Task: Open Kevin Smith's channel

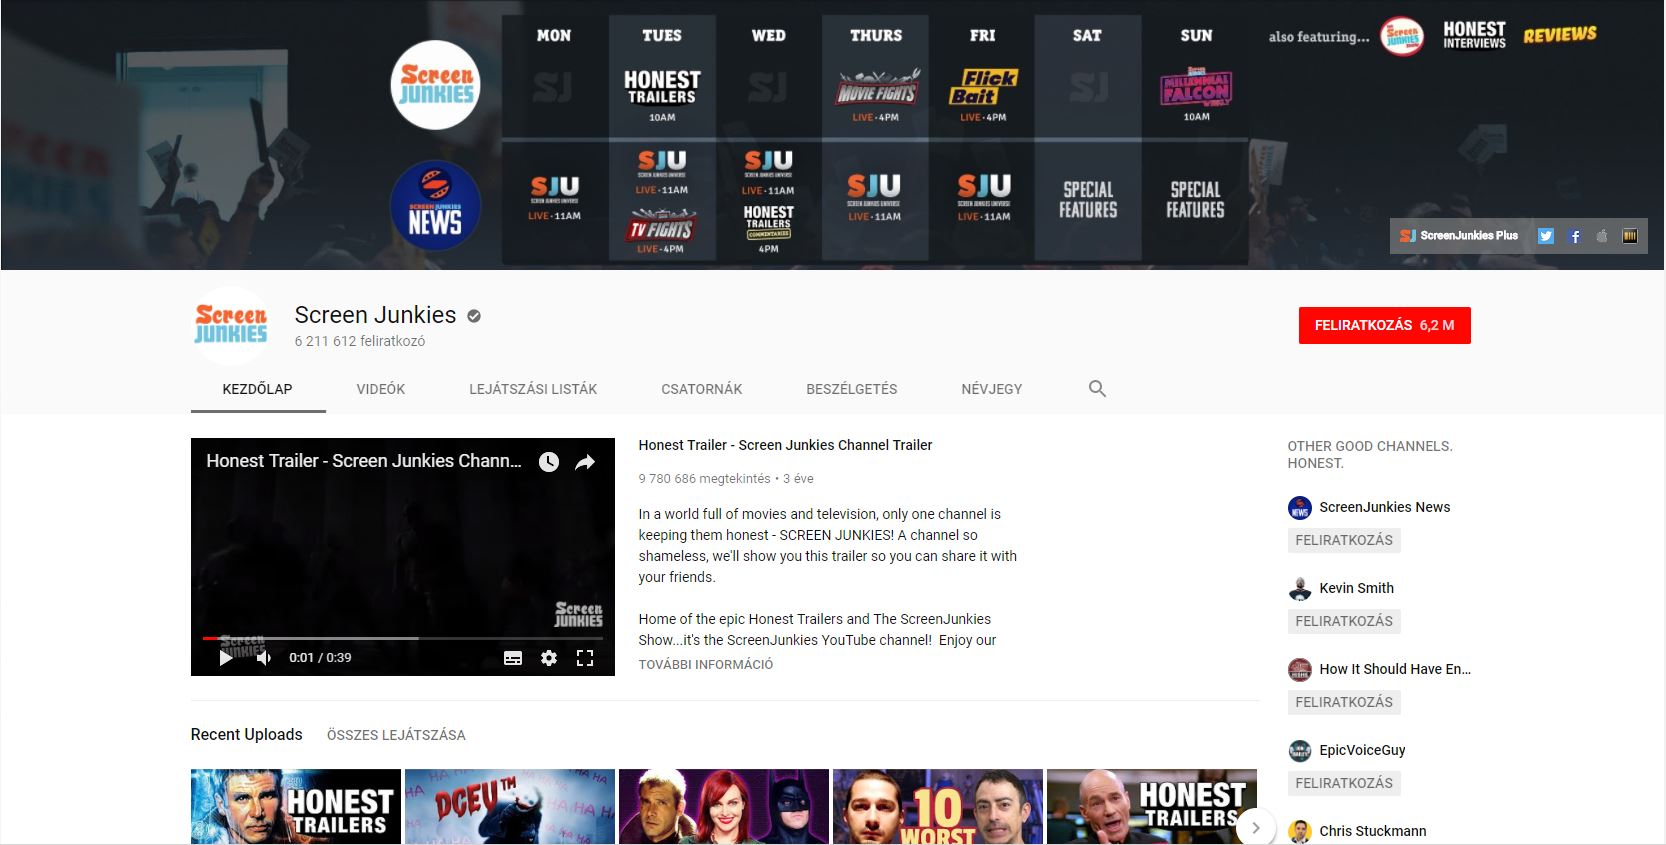Action: (1356, 588)
